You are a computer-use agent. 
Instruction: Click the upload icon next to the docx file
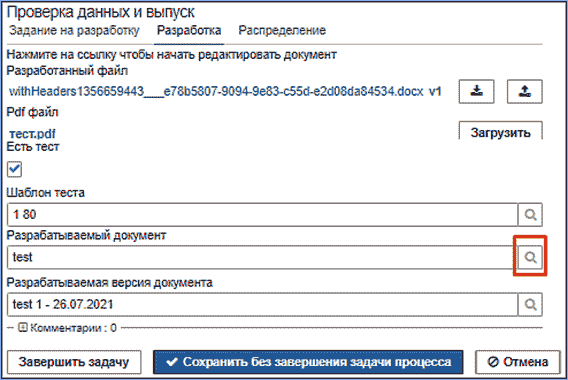[x=525, y=91]
